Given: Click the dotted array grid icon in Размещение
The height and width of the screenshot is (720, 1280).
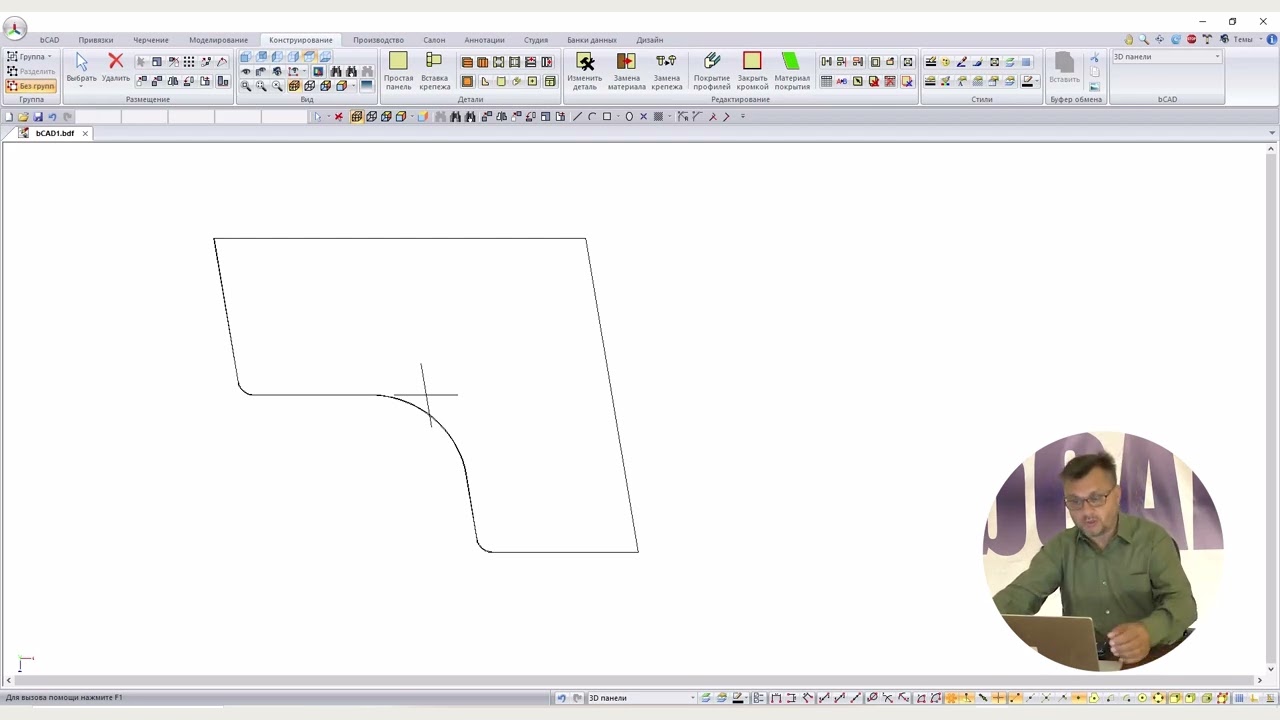Looking at the screenshot, I should tap(189, 62).
